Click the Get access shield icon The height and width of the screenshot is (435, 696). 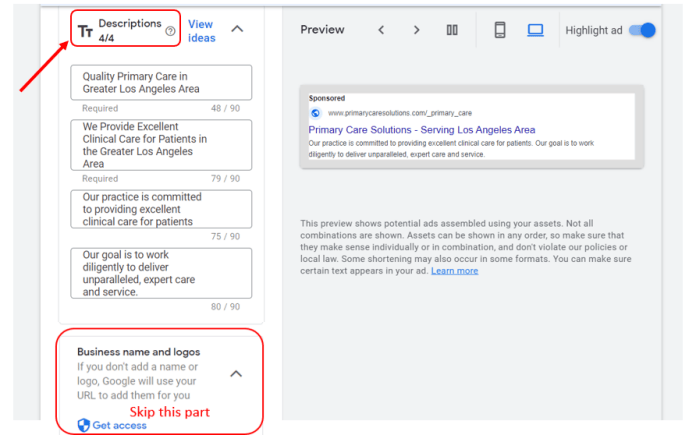(83, 425)
